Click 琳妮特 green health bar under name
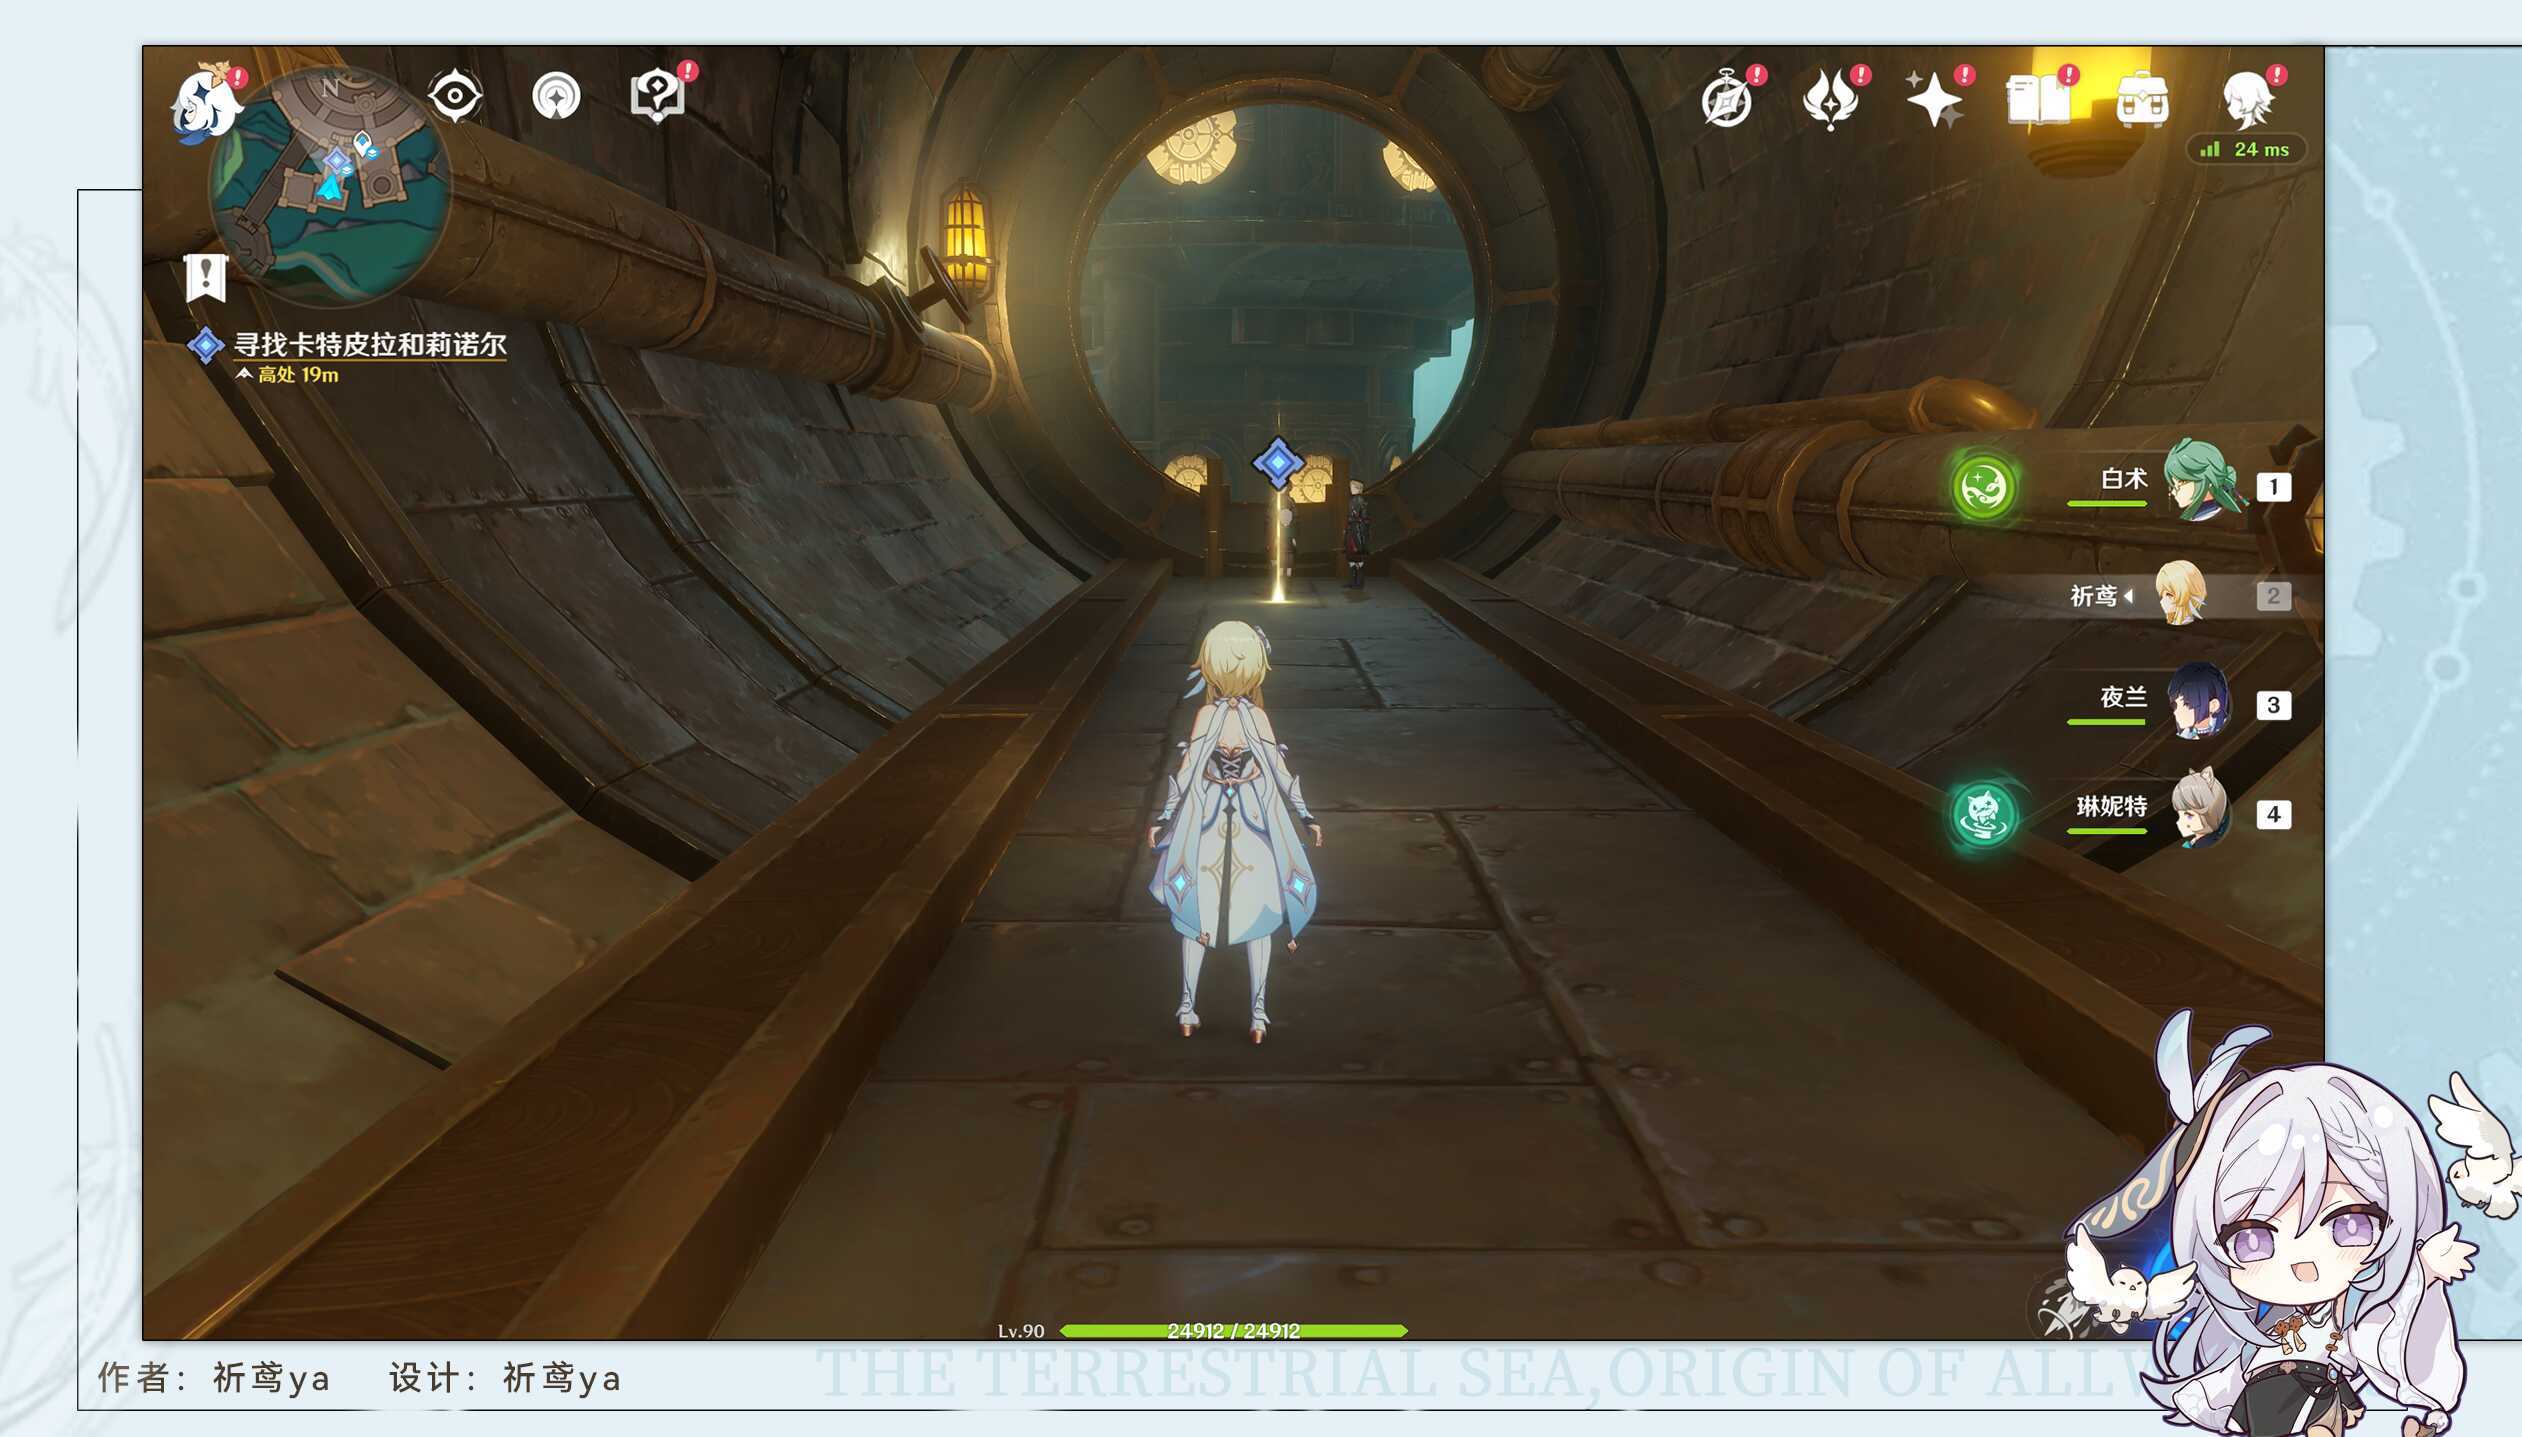 pos(2106,830)
